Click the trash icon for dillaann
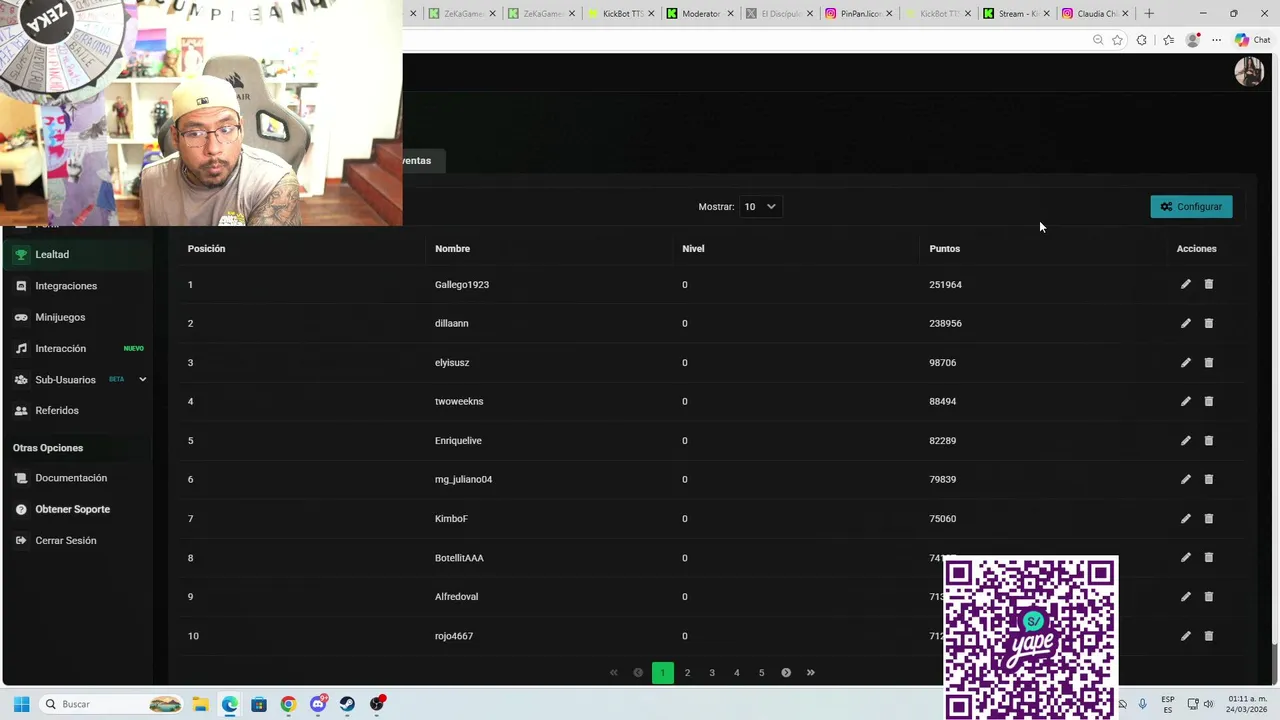 tap(1208, 323)
